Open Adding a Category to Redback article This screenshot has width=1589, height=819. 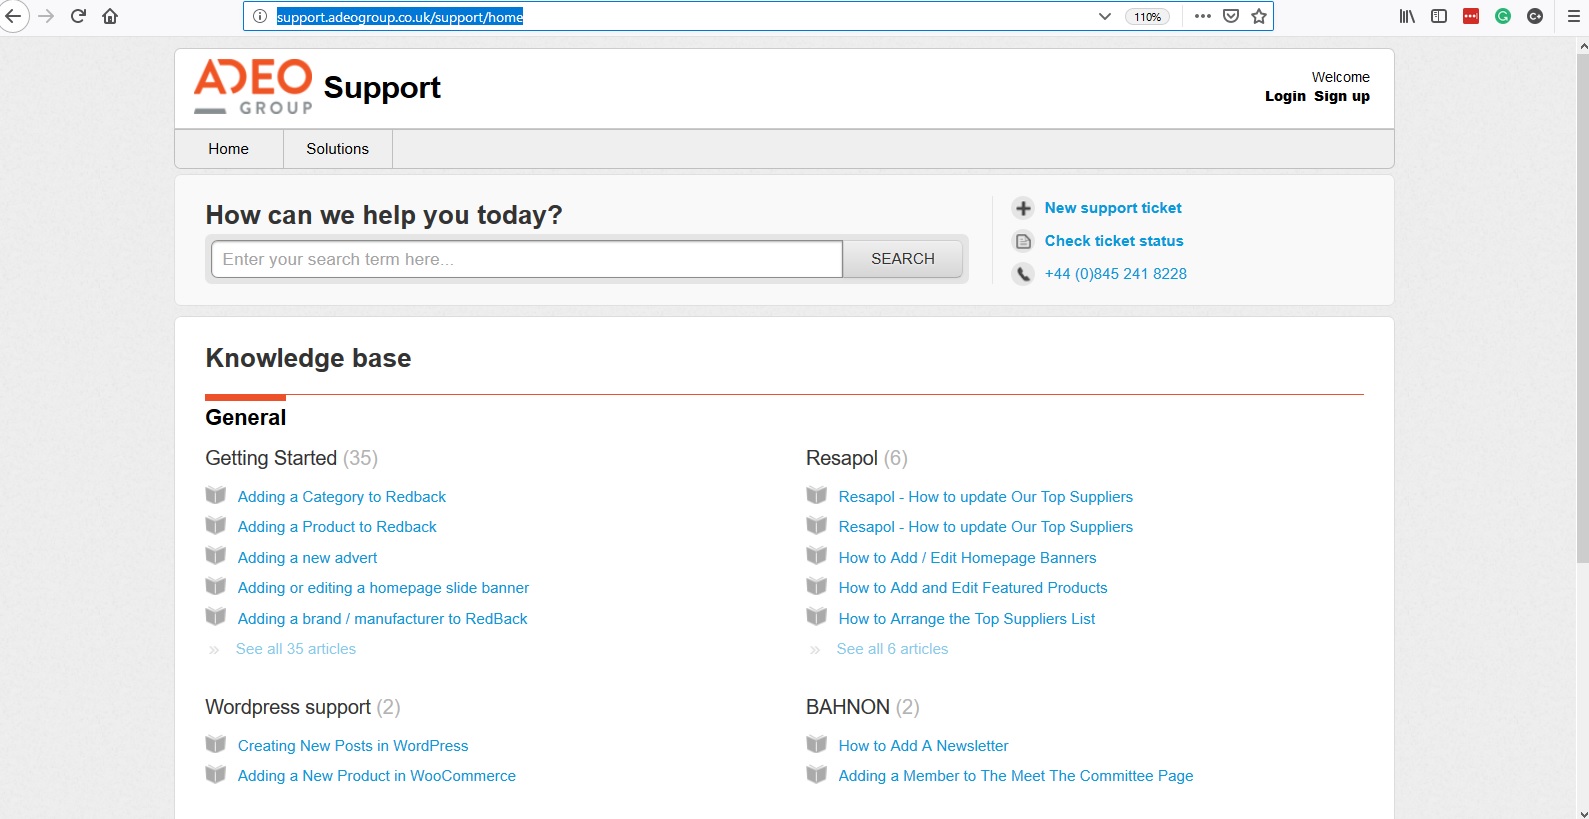point(342,497)
